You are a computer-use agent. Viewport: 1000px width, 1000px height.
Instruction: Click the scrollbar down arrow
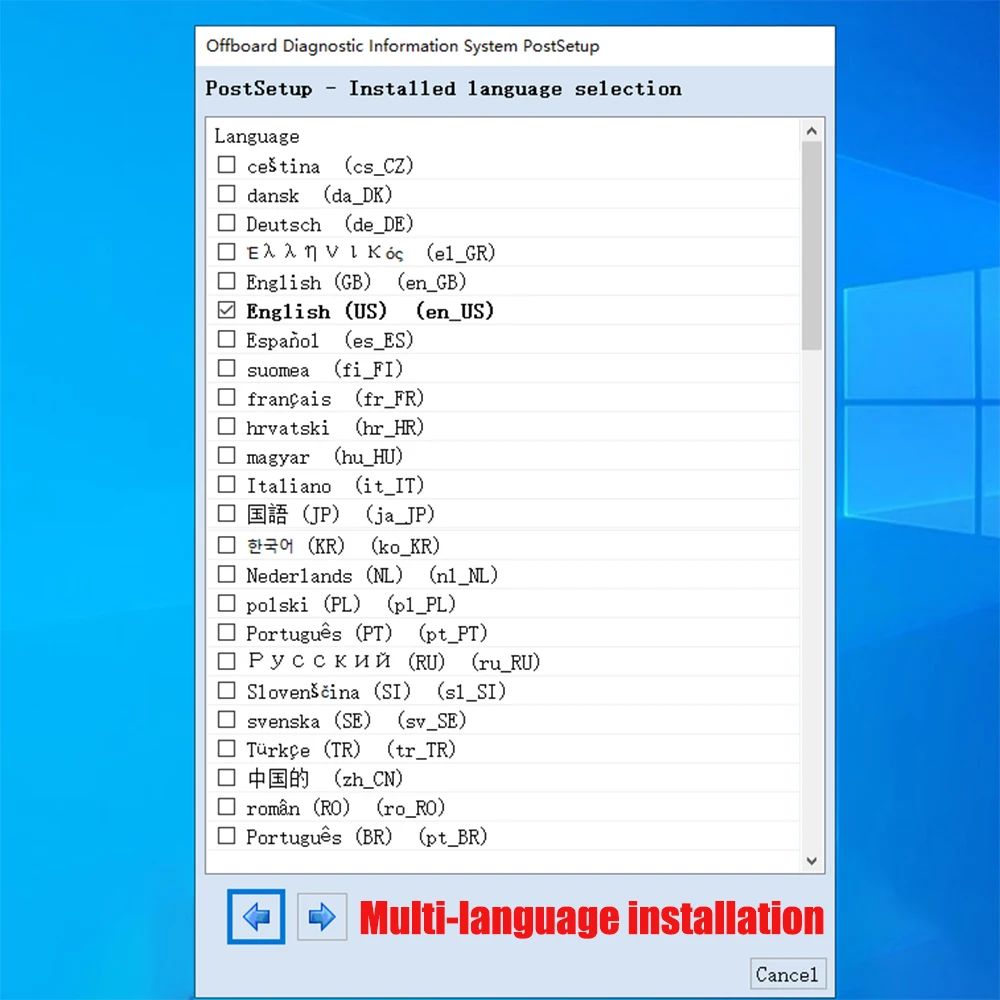812,860
